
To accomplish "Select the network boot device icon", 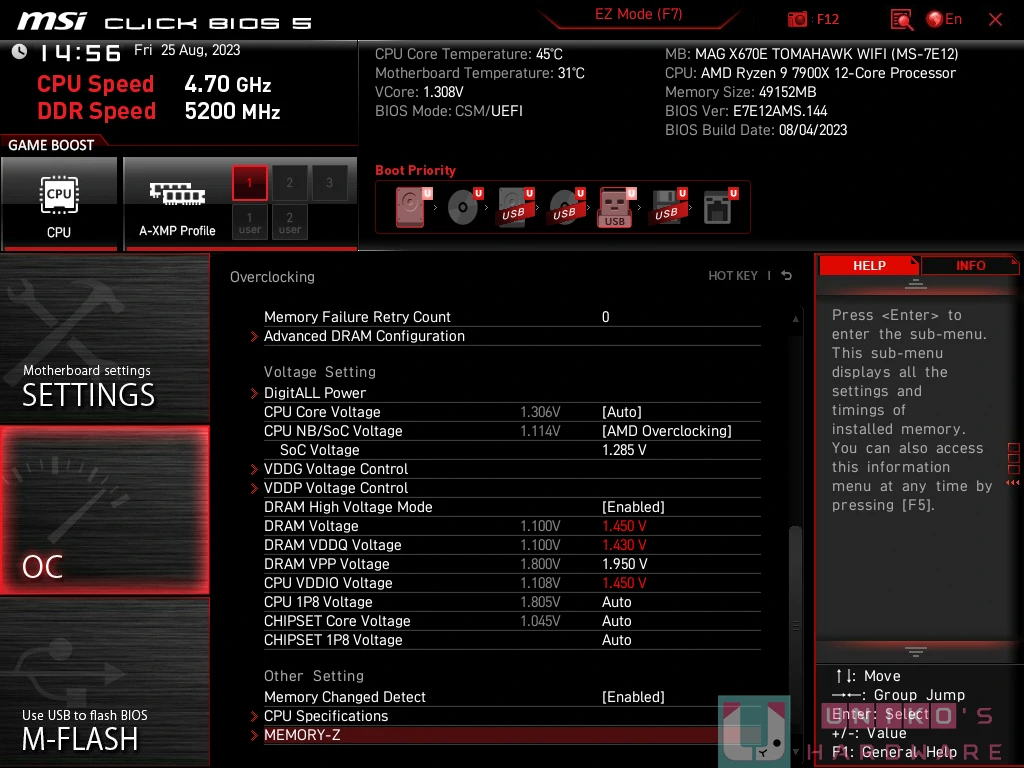I will (x=719, y=207).
